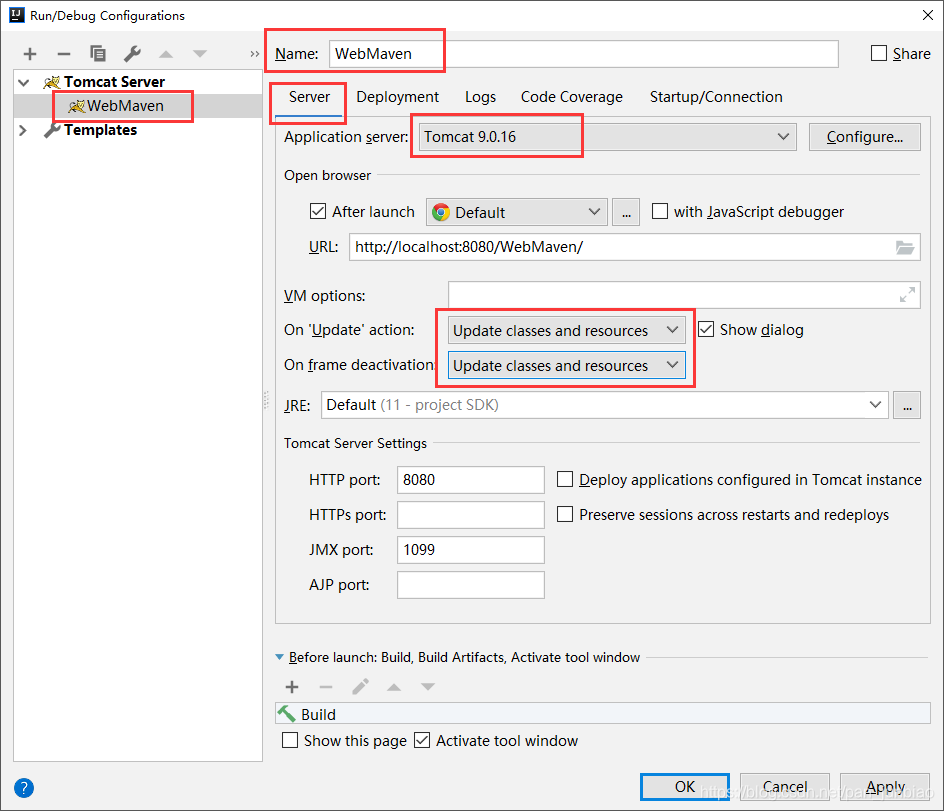The width and height of the screenshot is (944, 811).
Task: Switch to the Logs tab
Action: pos(480,97)
